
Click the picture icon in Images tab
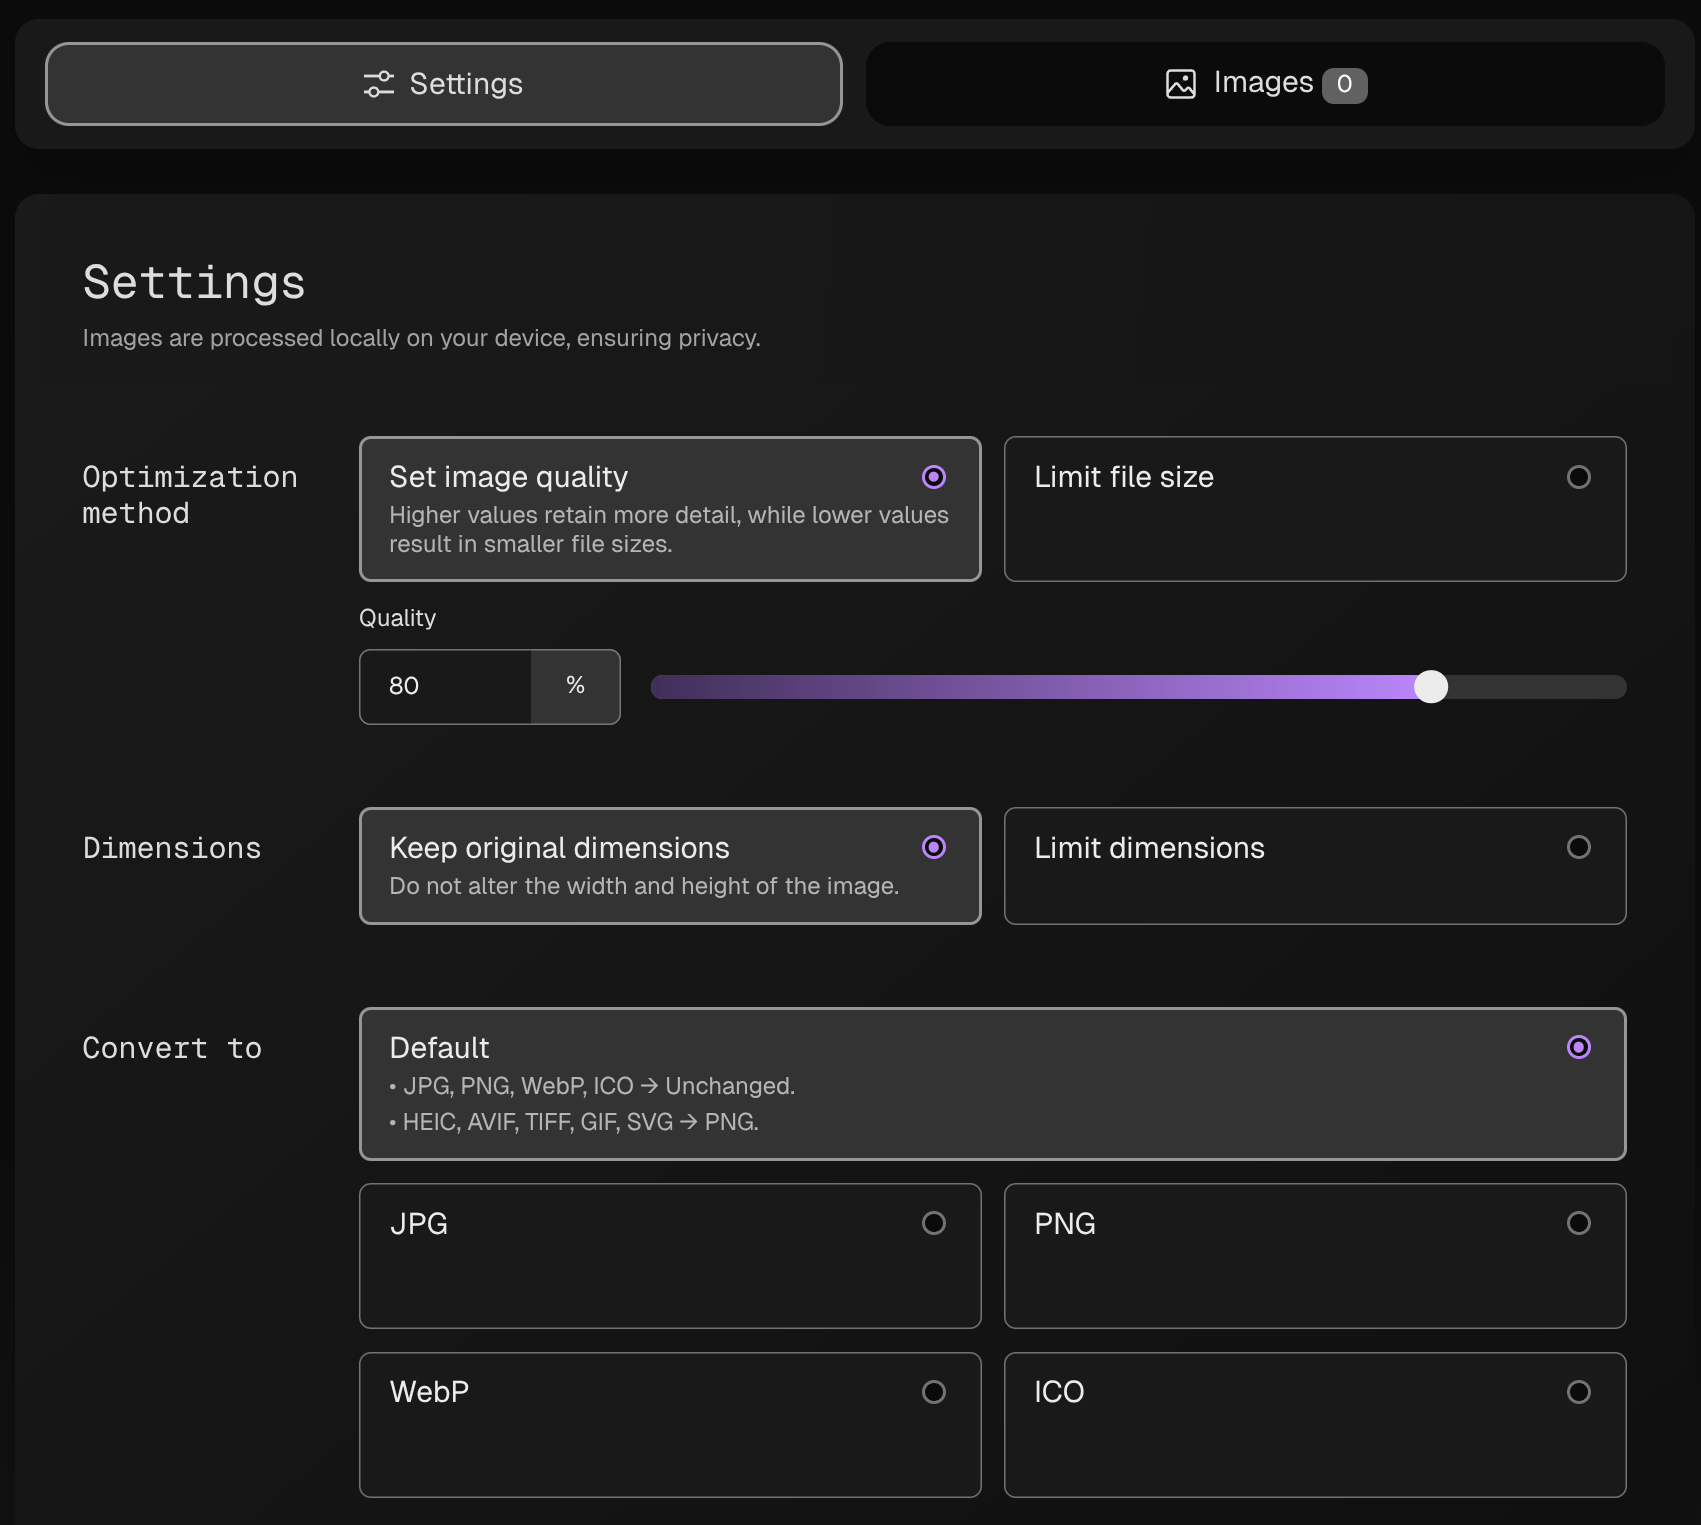coord(1180,84)
